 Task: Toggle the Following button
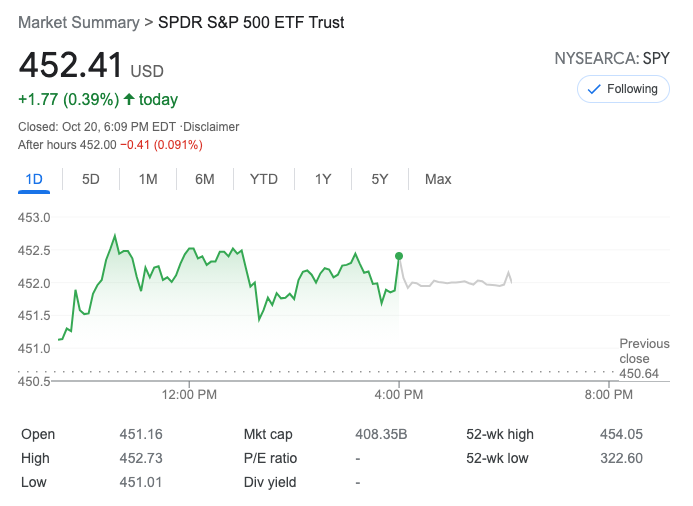(623, 89)
